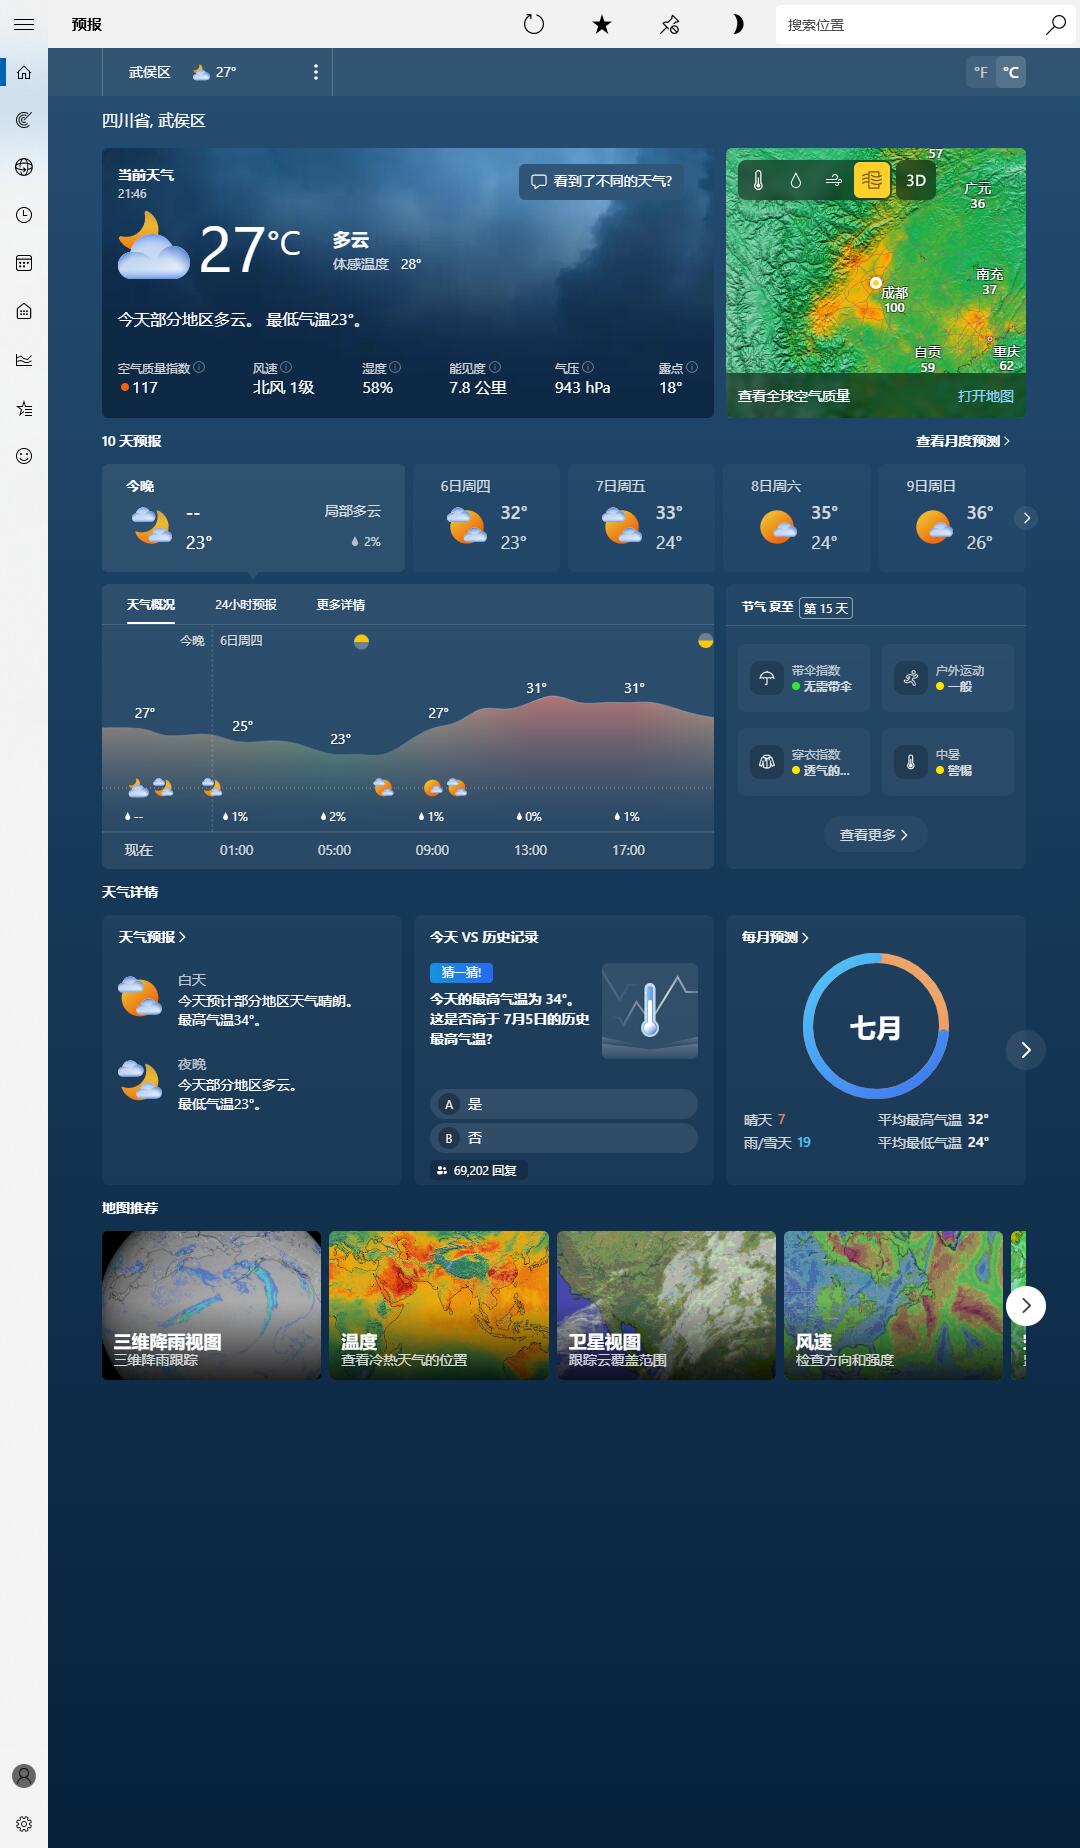Switch to 天气概况 tab
The height and width of the screenshot is (1848, 1080).
tap(150, 605)
